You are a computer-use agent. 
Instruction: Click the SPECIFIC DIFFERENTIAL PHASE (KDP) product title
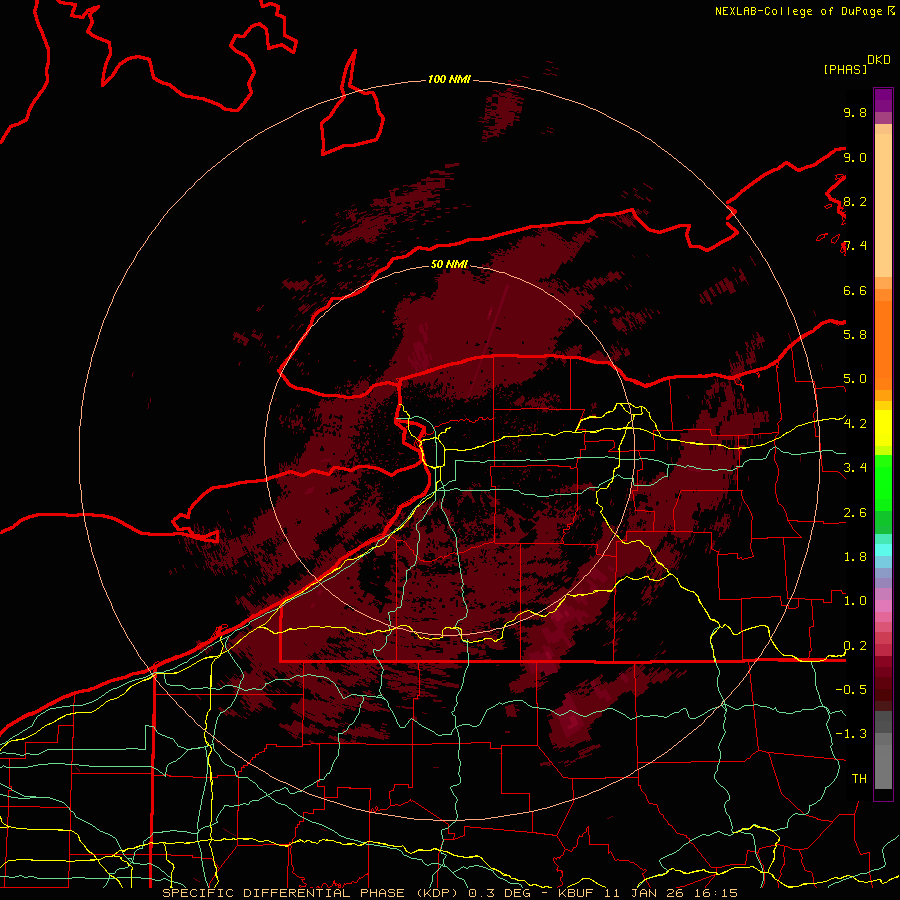point(314,893)
